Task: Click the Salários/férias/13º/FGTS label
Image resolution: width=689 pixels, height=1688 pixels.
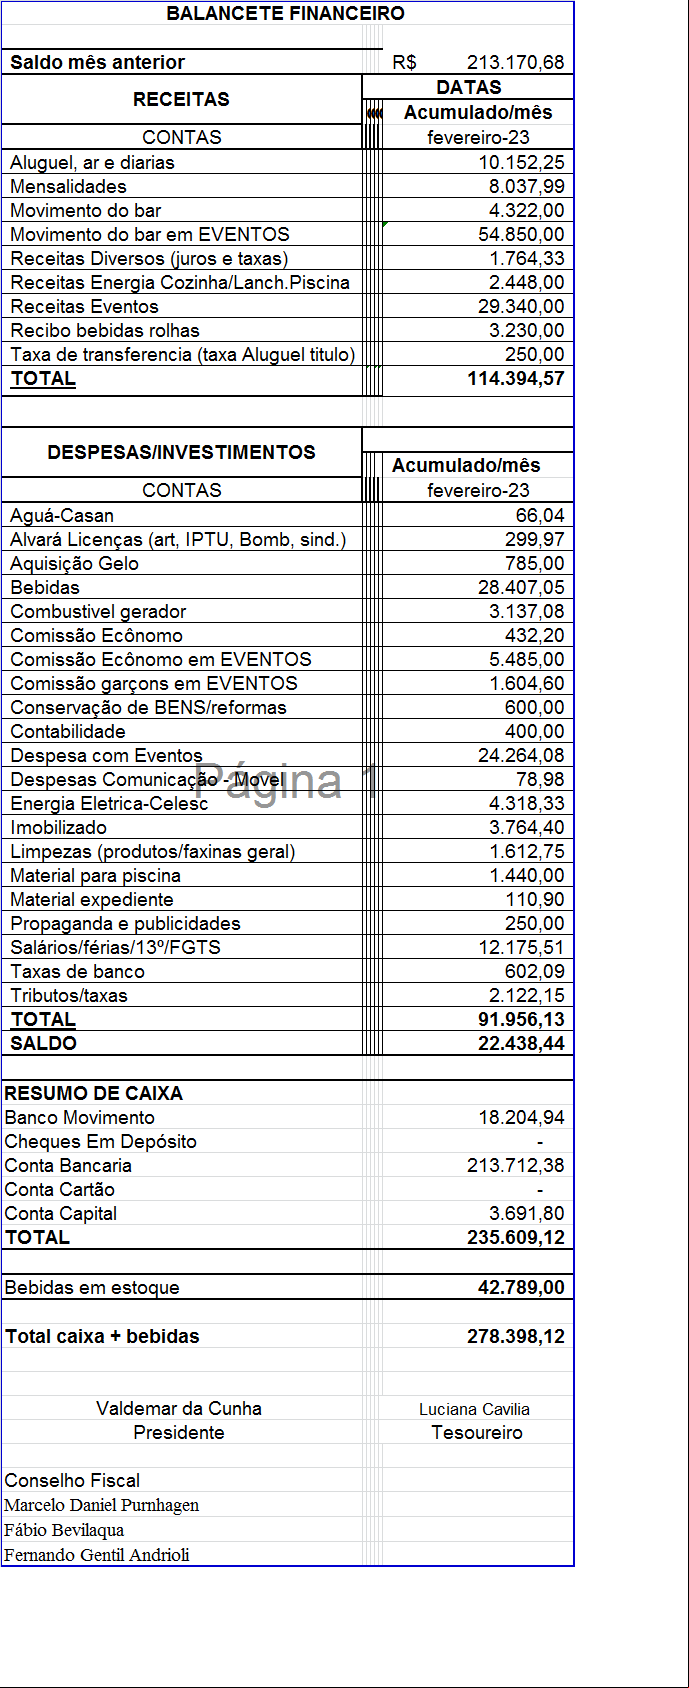Action: (115, 947)
